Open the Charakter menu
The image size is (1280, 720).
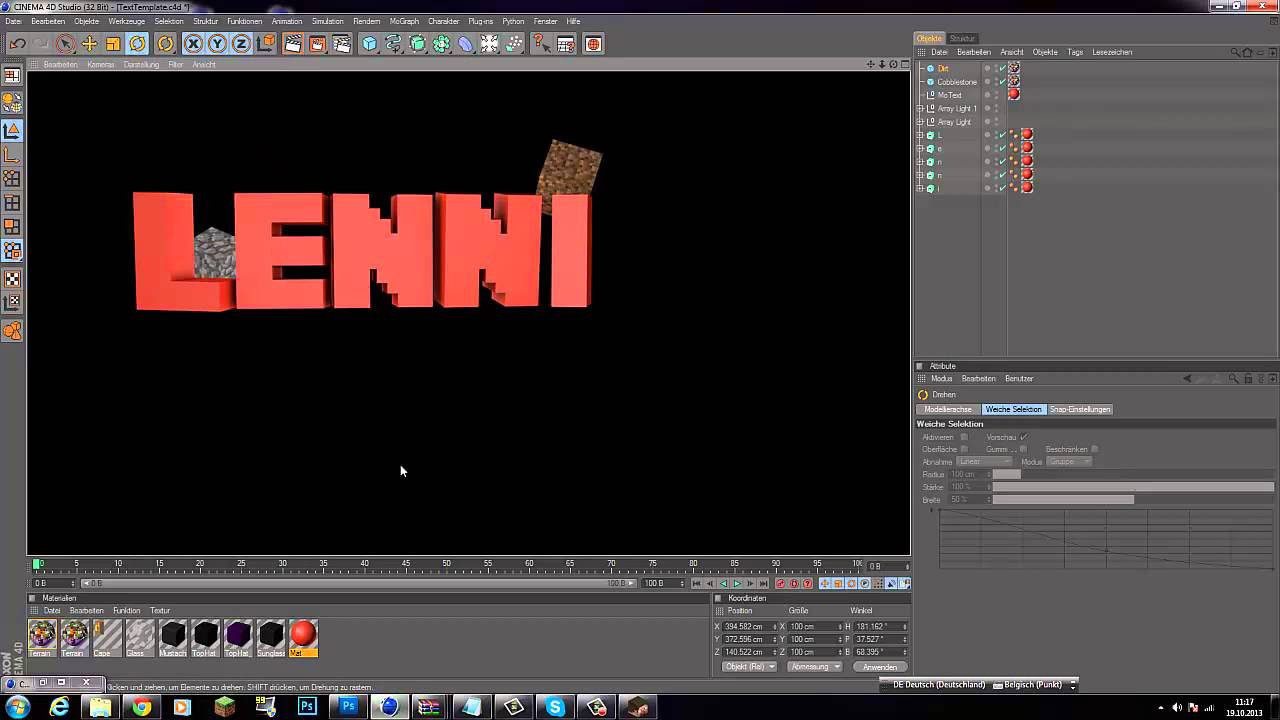pyautogui.click(x=444, y=21)
